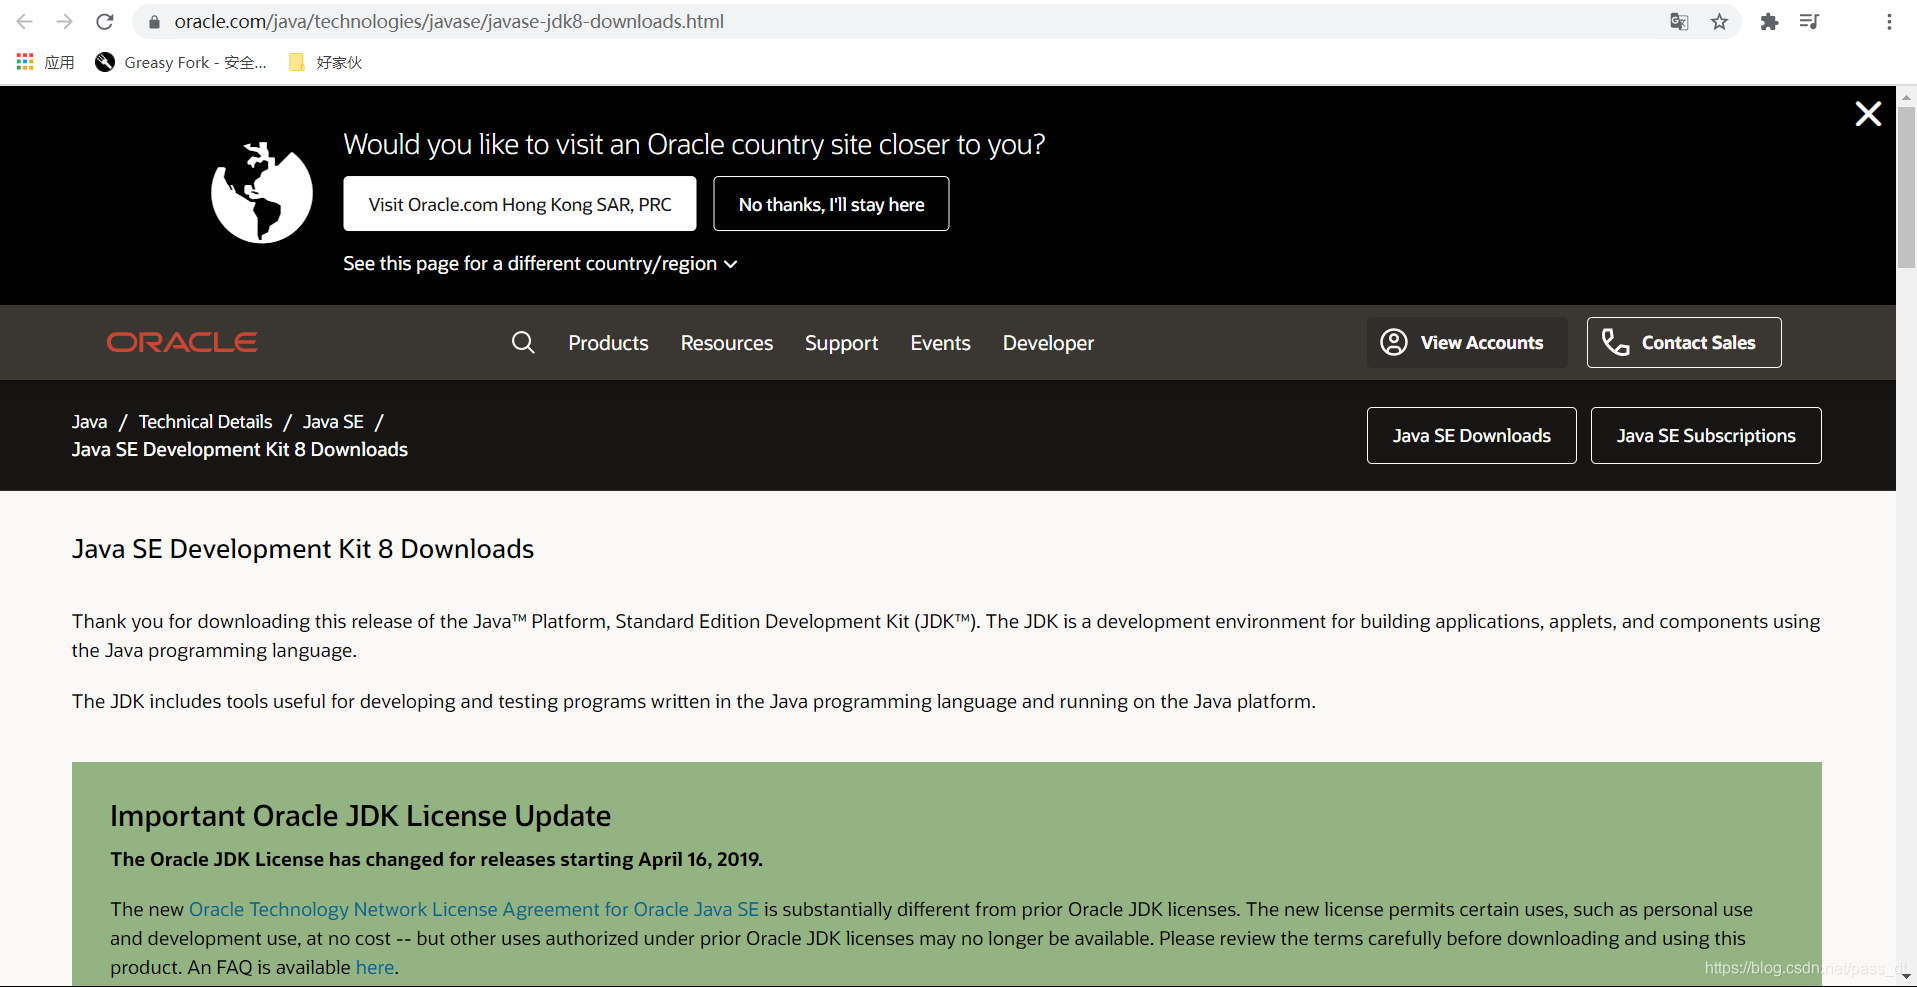1917x987 pixels.
Task: Go to Java SE breadcrumb
Action: coord(333,422)
